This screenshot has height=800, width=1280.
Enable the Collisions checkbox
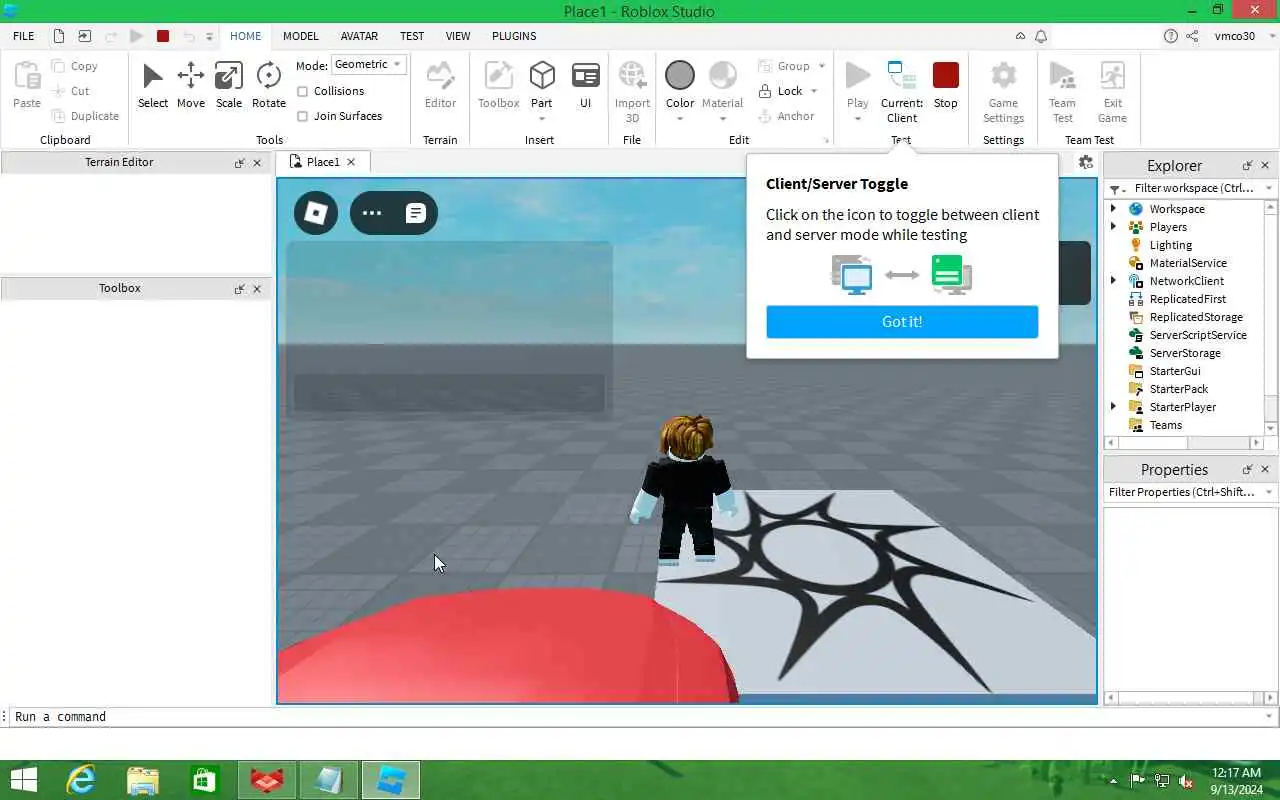tap(303, 91)
